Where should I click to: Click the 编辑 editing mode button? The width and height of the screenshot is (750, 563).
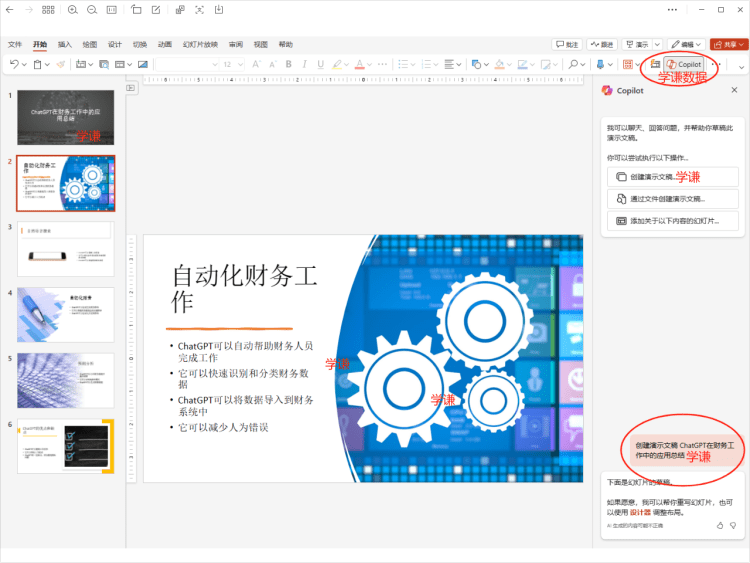coord(686,44)
